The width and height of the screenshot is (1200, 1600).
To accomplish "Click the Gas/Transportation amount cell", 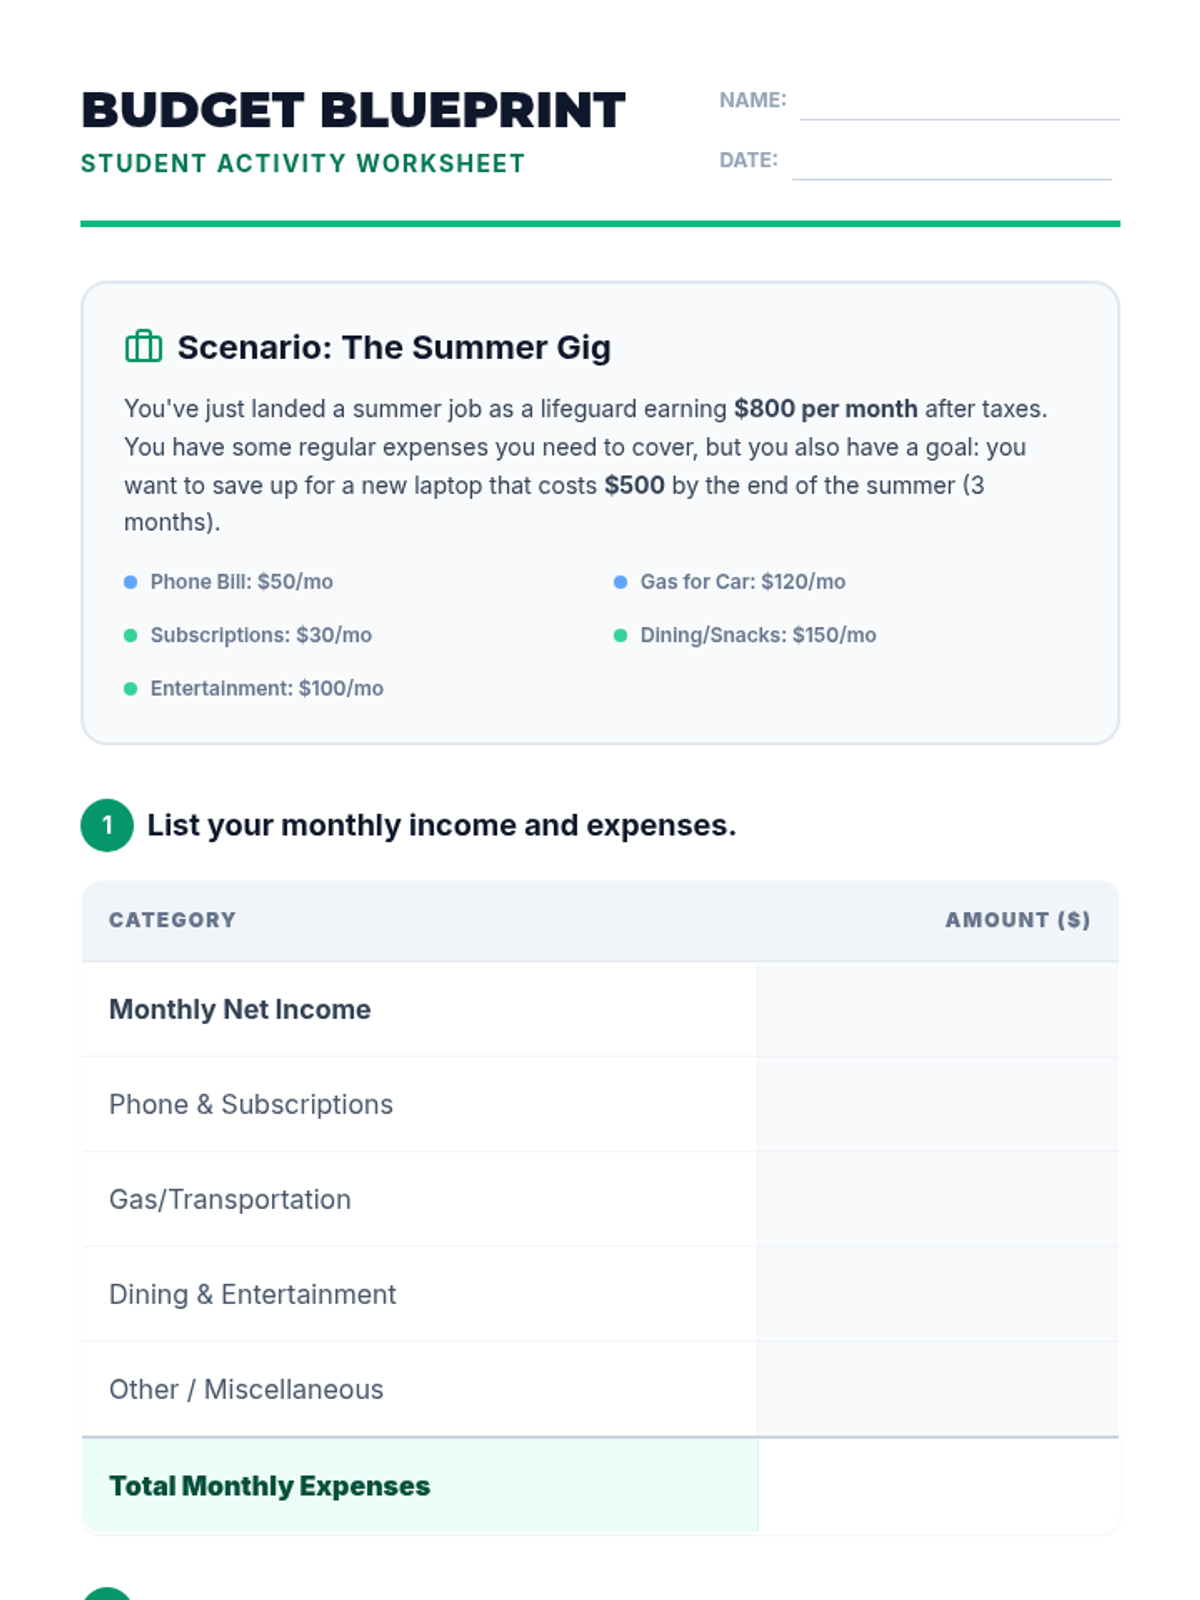I will (938, 1199).
